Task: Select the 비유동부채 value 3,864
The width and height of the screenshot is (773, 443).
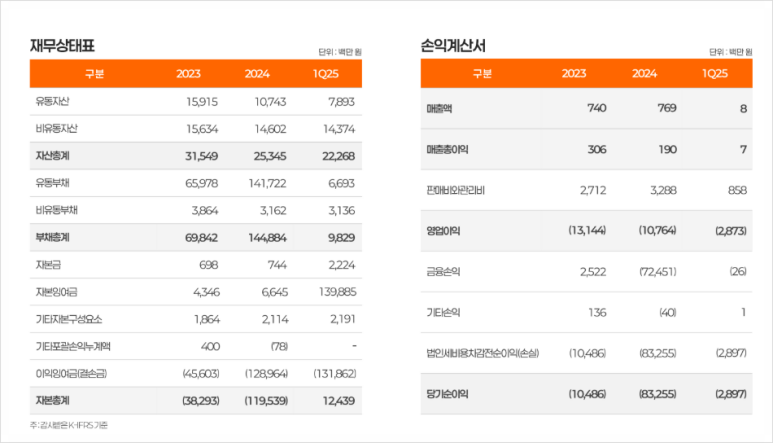Action: coord(205,210)
